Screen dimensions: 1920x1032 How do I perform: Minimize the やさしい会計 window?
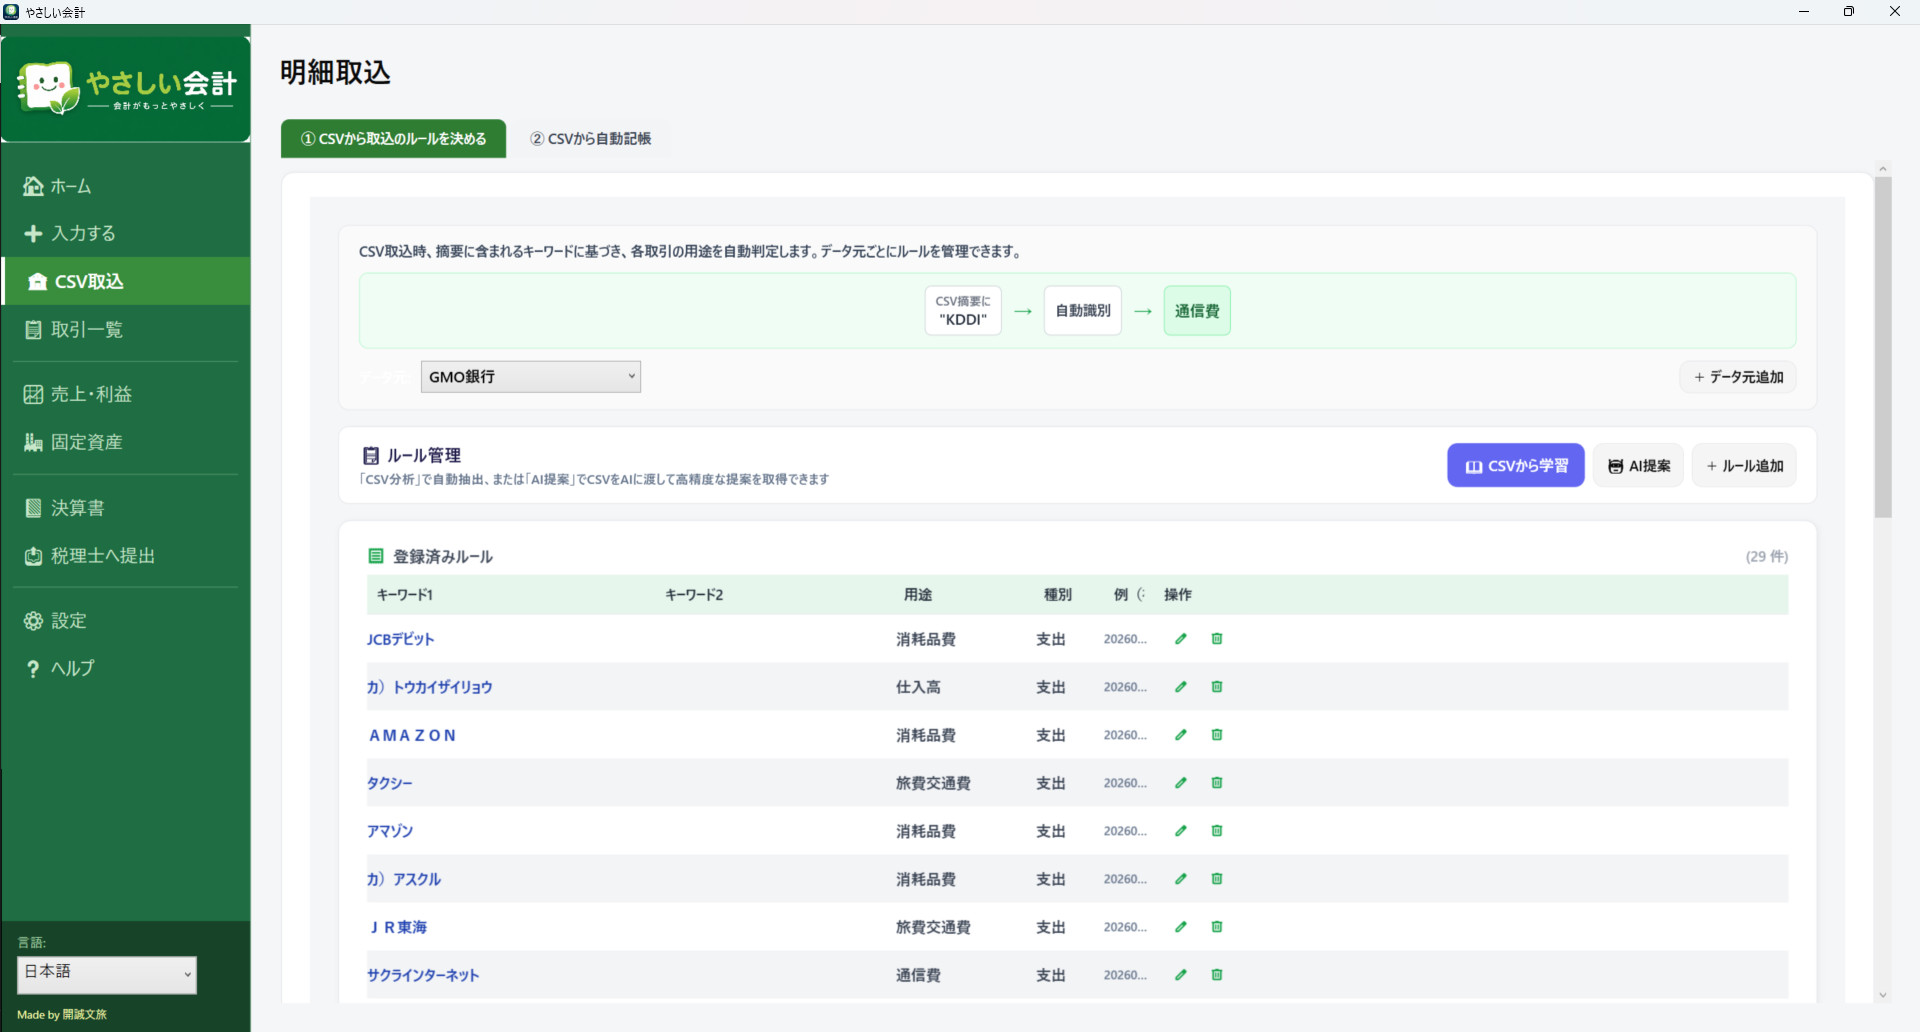(1804, 12)
